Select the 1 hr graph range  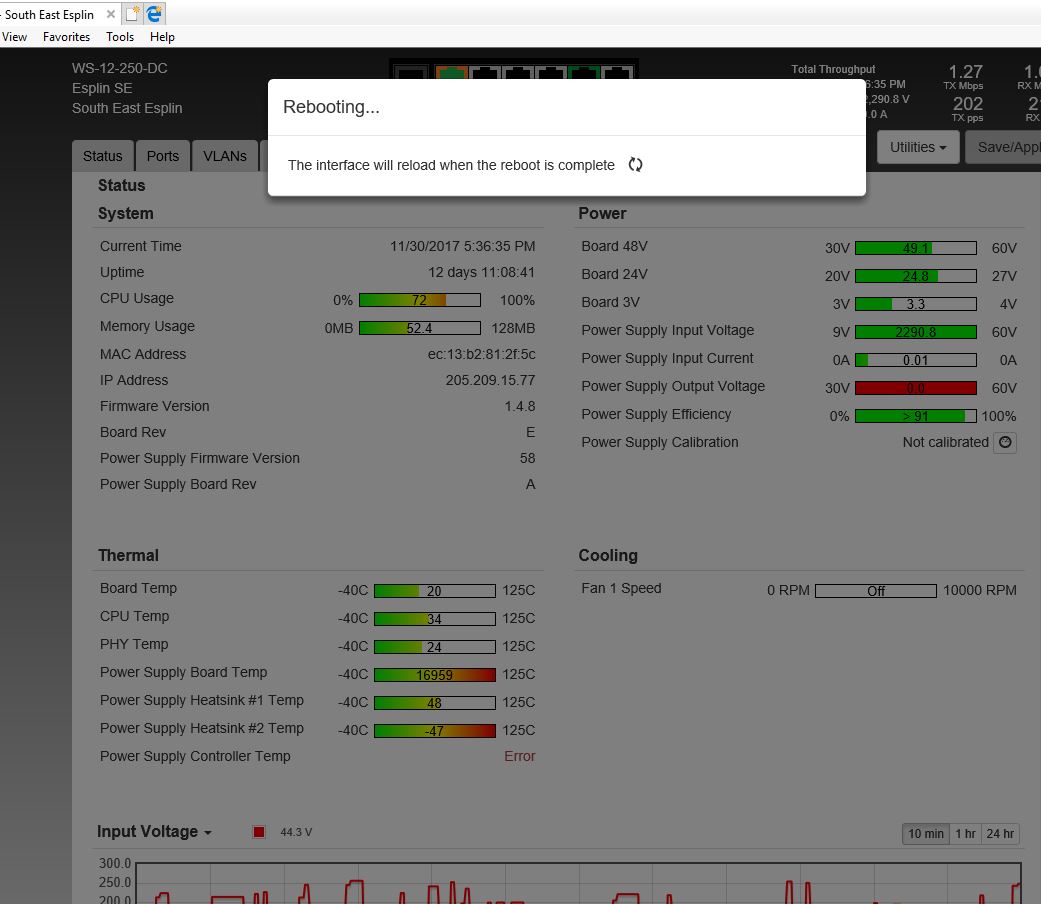[x=965, y=833]
